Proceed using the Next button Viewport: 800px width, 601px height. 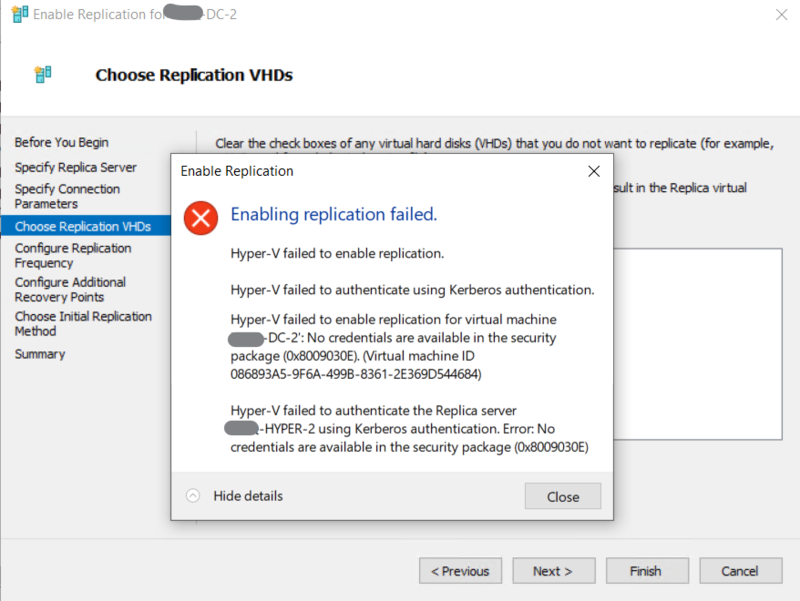click(552, 571)
